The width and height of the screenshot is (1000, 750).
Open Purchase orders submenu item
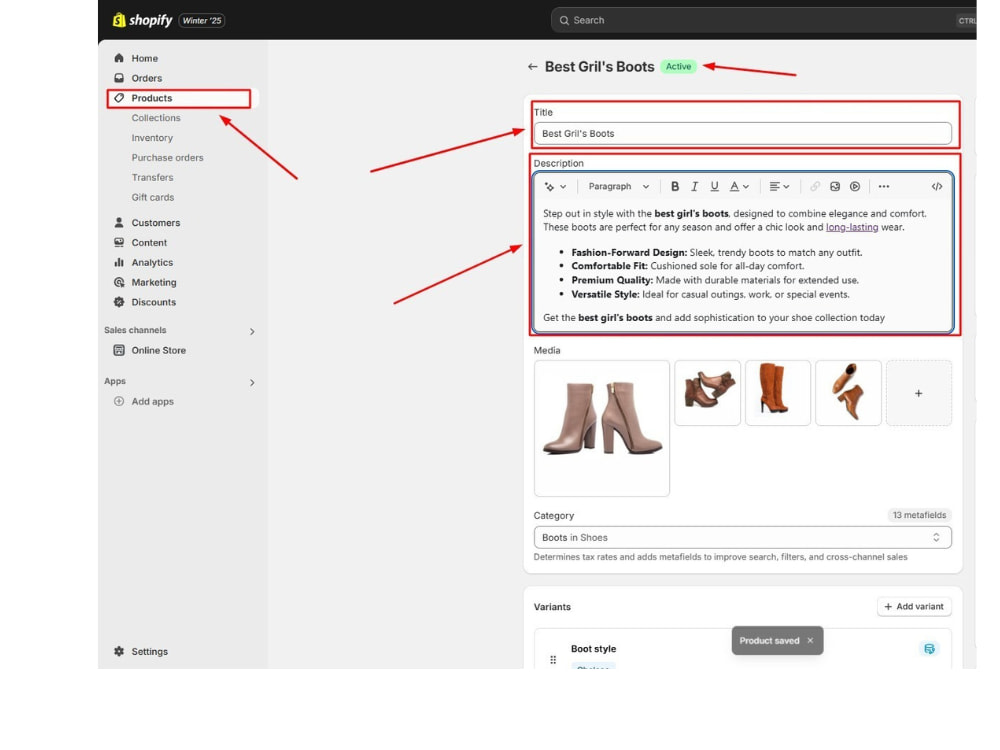pyautogui.click(x=167, y=158)
